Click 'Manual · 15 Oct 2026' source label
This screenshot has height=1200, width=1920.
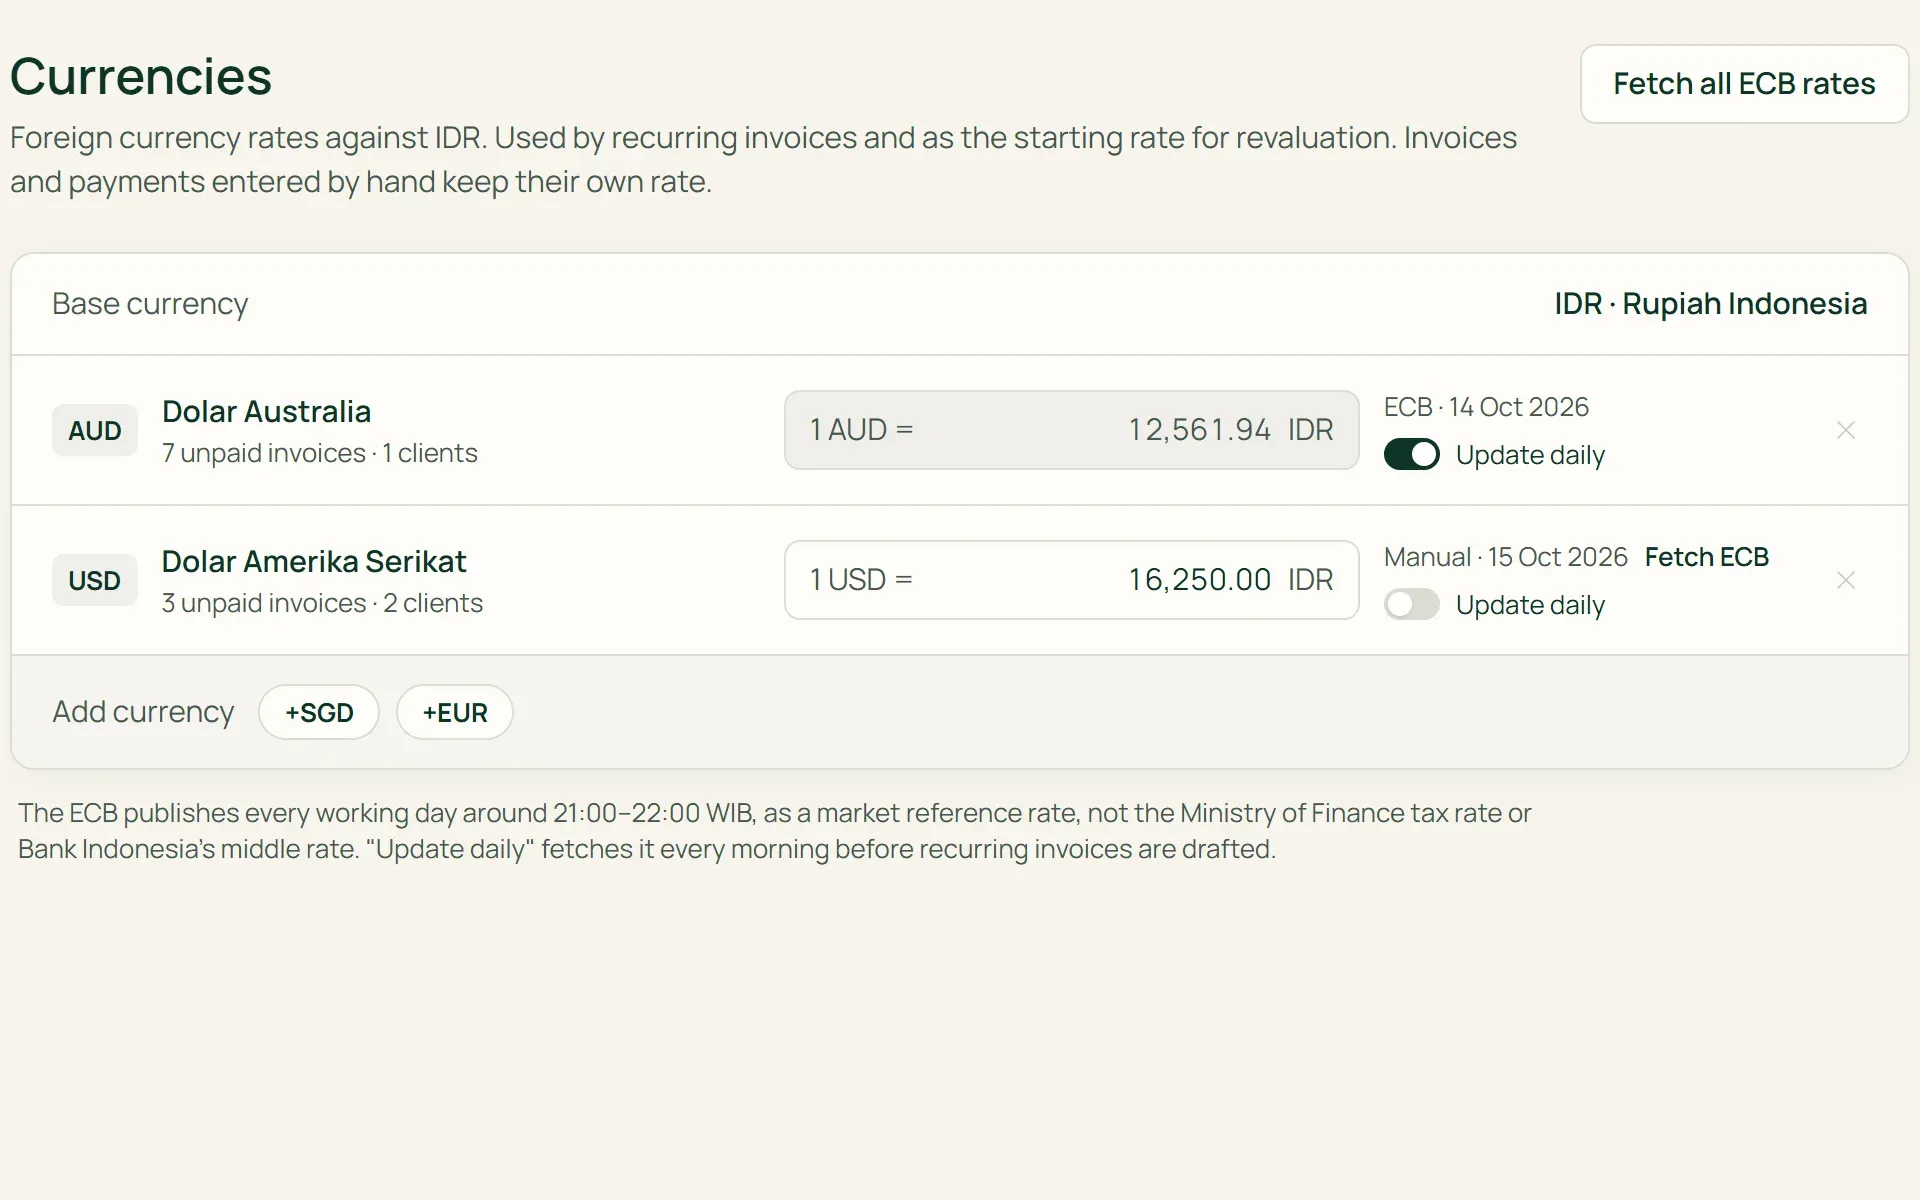(1506, 557)
